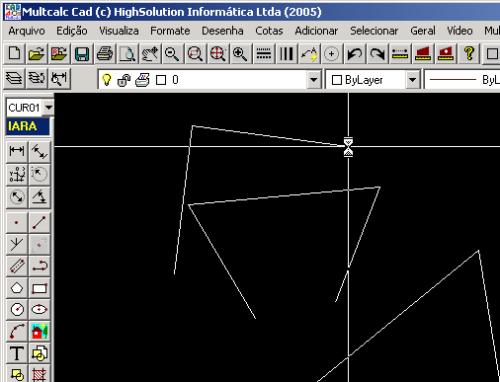The image size is (500, 382).
Task: Choose the Line drawing tool
Action: tap(39, 223)
